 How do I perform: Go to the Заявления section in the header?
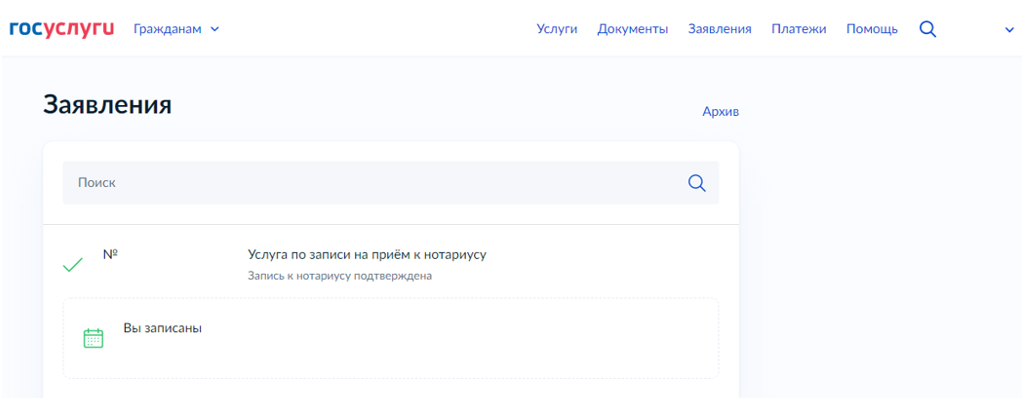point(719,29)
